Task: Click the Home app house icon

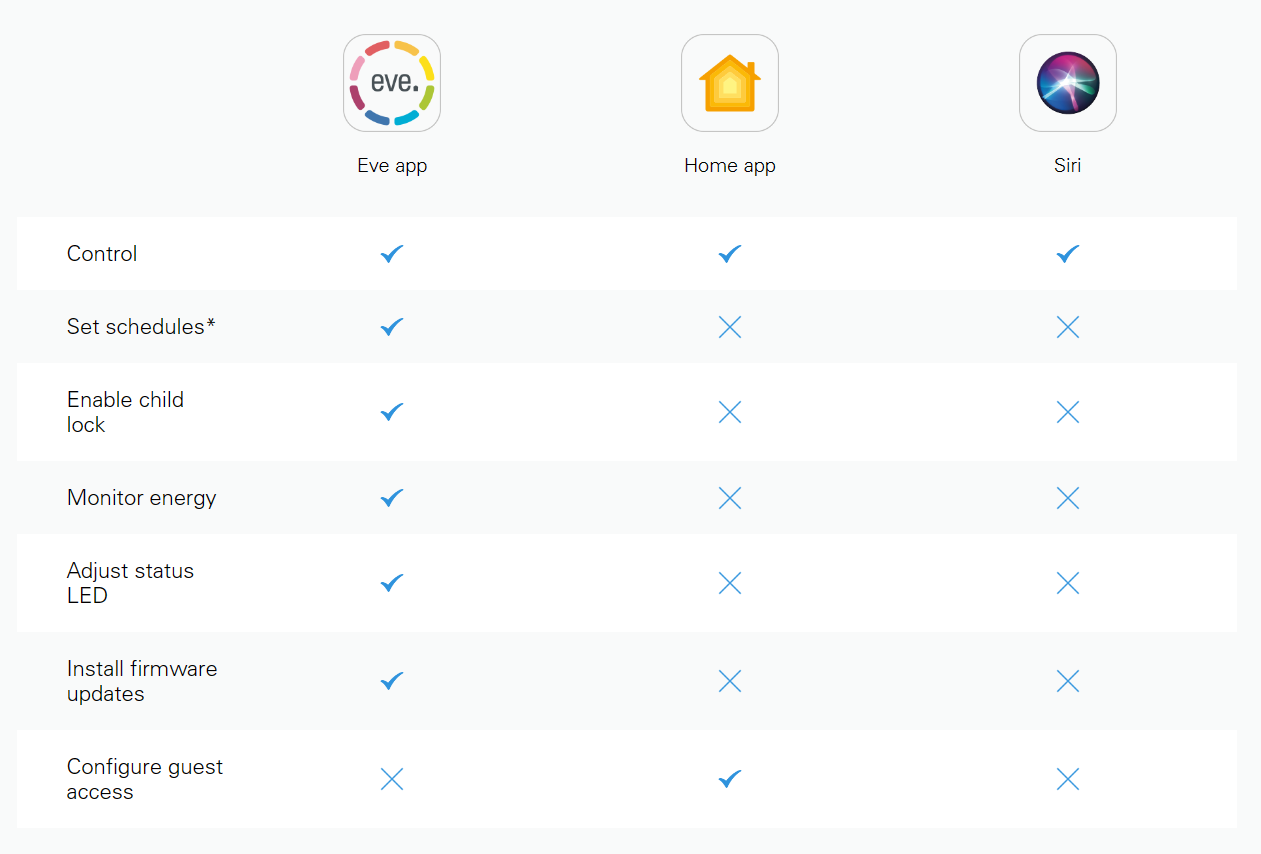Action: (730, 83)
